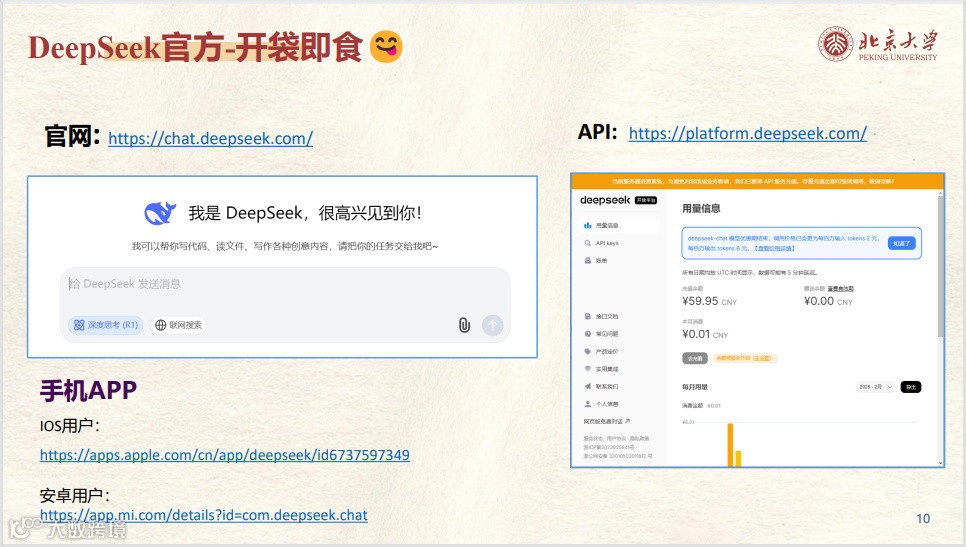
Task: Click the 每月用量 section heading
Action: pos(695,387)
